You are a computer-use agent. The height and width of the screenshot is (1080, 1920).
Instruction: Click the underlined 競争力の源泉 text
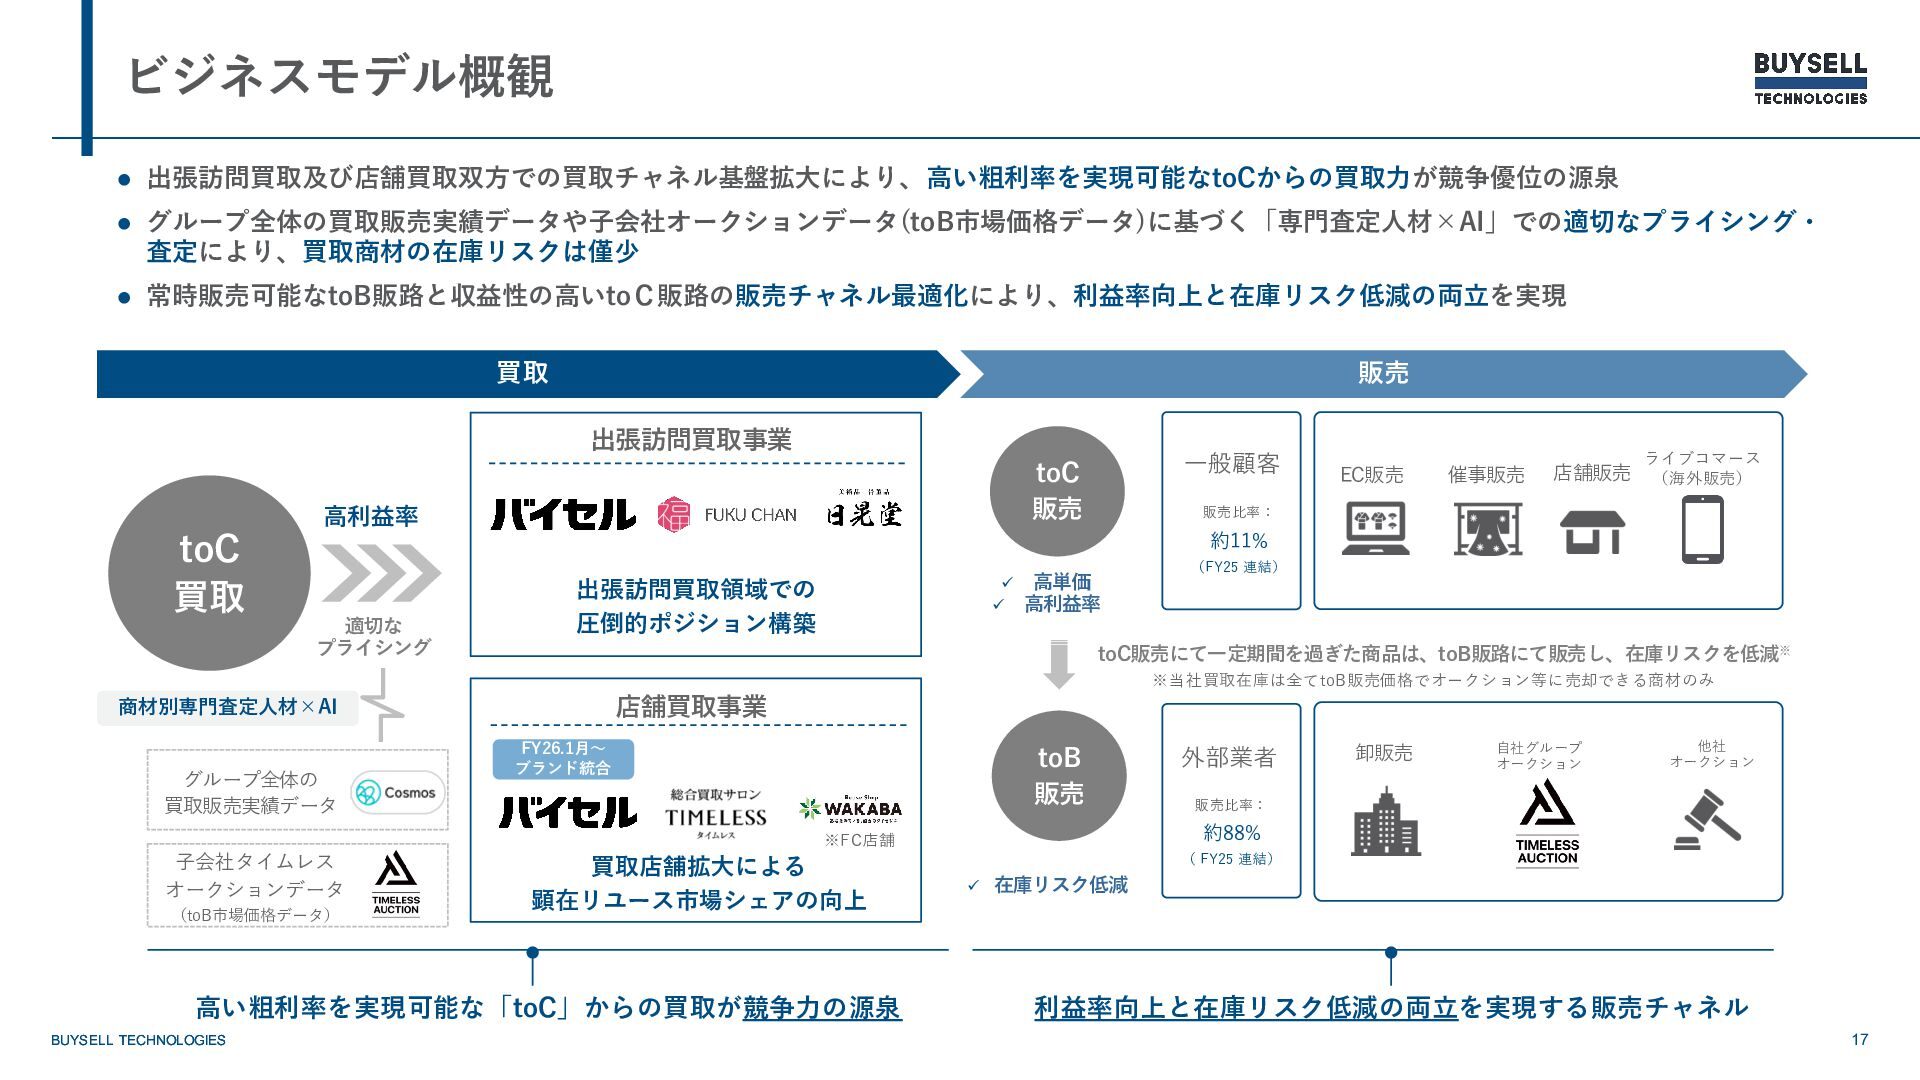tap(822, 1007)
